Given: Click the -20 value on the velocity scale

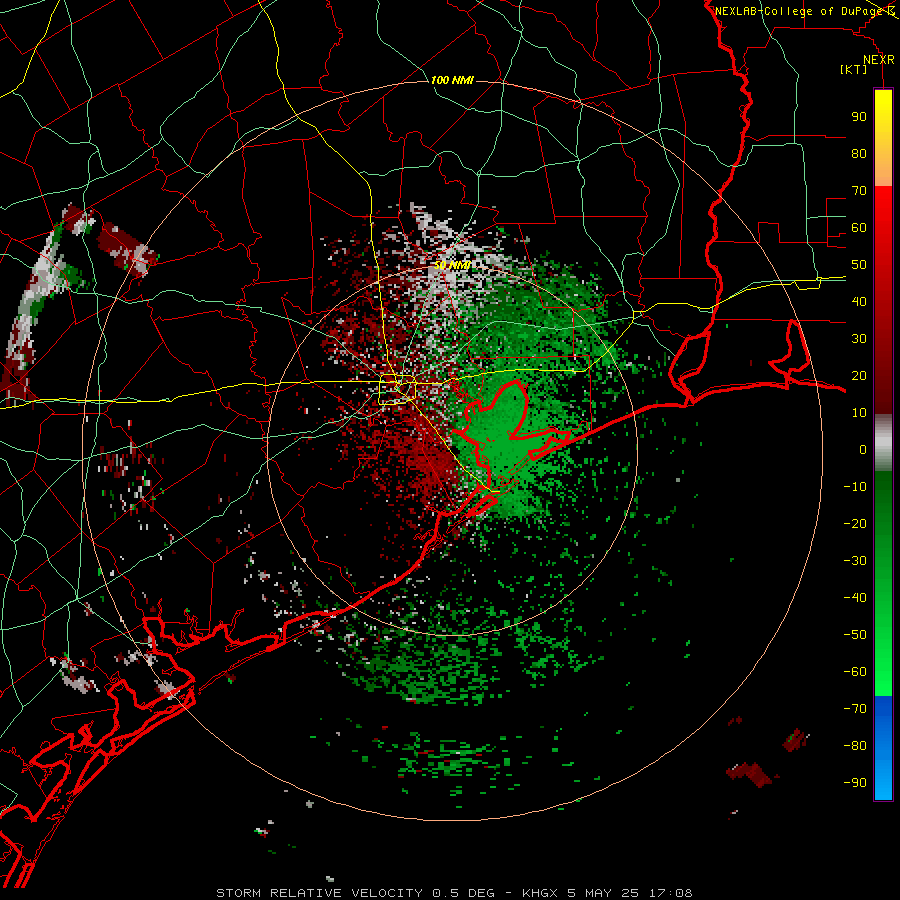Looking at the screenshot, I should coord(855,523).
